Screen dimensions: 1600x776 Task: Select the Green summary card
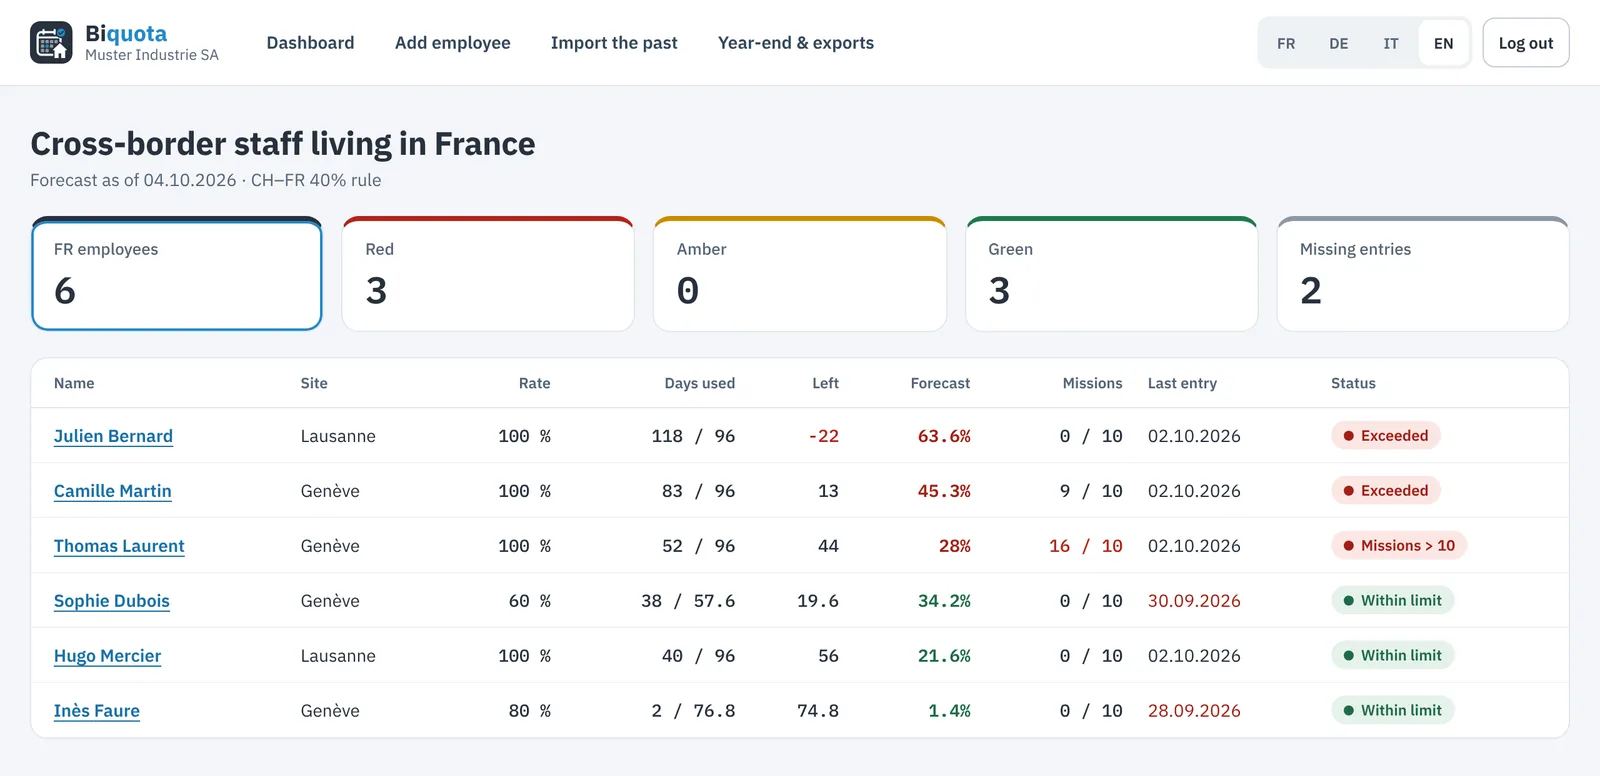pyautogui.click(x=1111, y=274)
